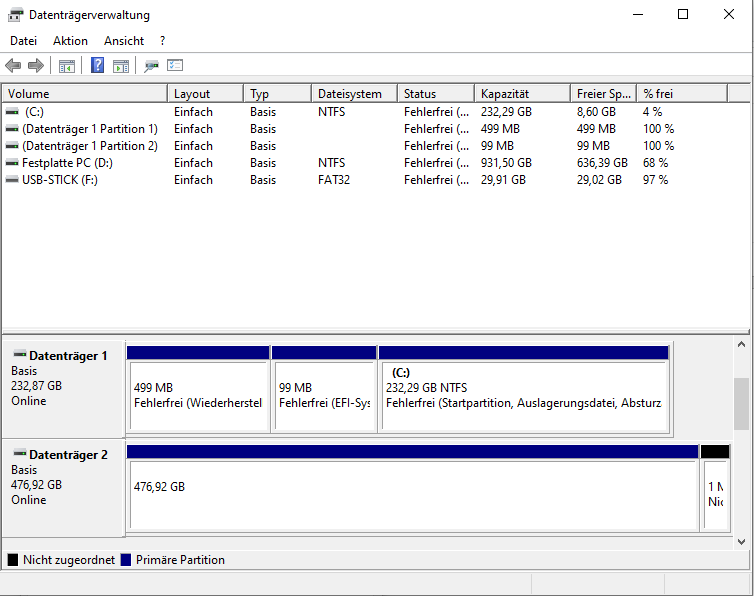754x596 pixels.
Task: Click the disk icon beside Datenträger 1 label
Action: click(20, 355)
